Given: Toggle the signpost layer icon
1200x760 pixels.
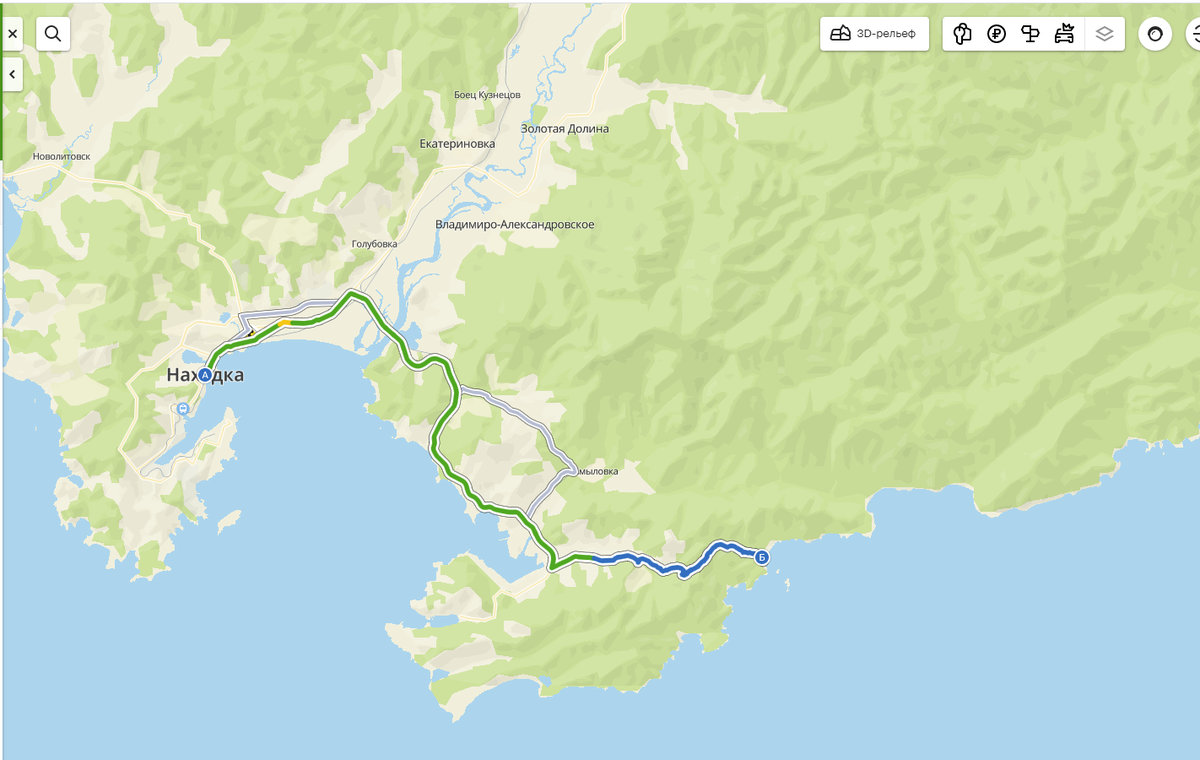Looking at the screenshot, I should coord(1030,34).
